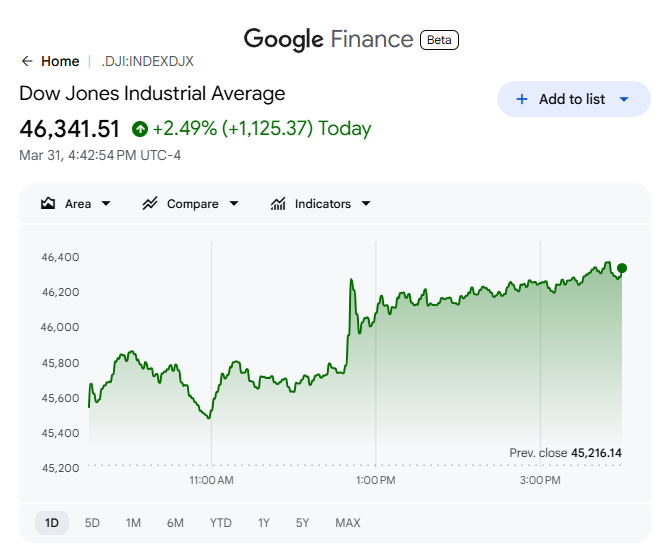The image size is (655, 559).
Task: Click the Beta badge next to Finance
Action: 439,40
